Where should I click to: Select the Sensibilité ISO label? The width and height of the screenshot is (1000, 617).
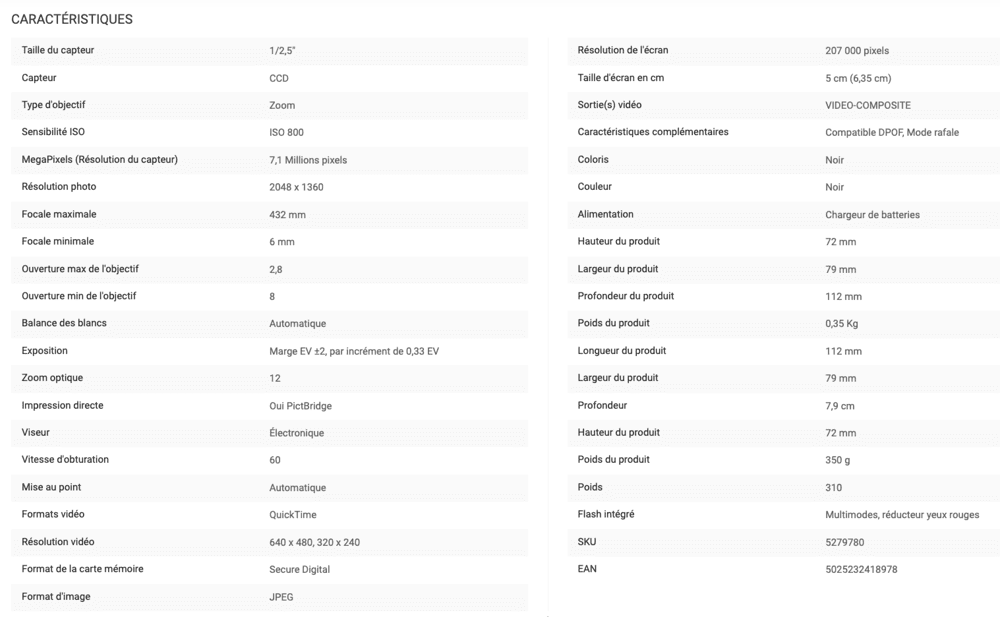tap(53, 132)
